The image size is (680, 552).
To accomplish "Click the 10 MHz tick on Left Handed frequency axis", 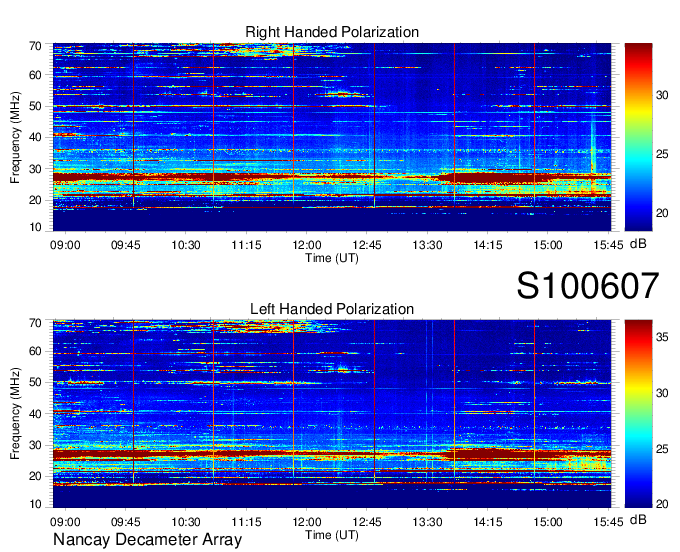I will click(36, 504).
